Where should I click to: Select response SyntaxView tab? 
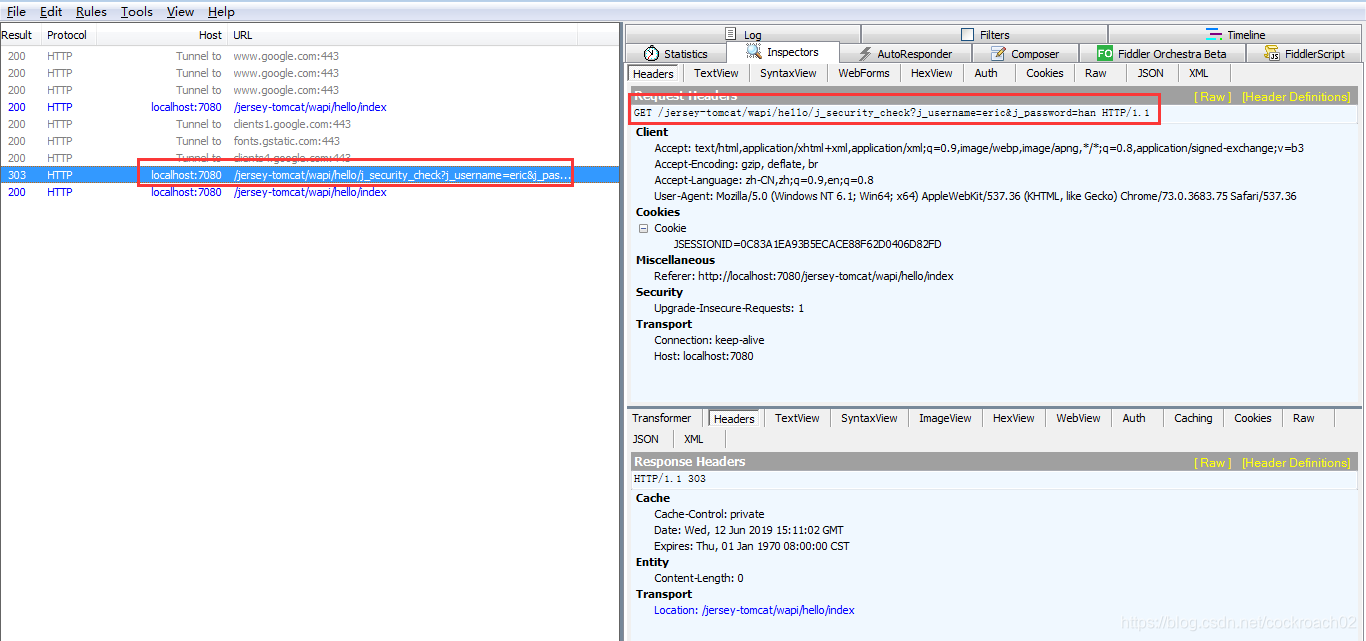tap(869, 418)
